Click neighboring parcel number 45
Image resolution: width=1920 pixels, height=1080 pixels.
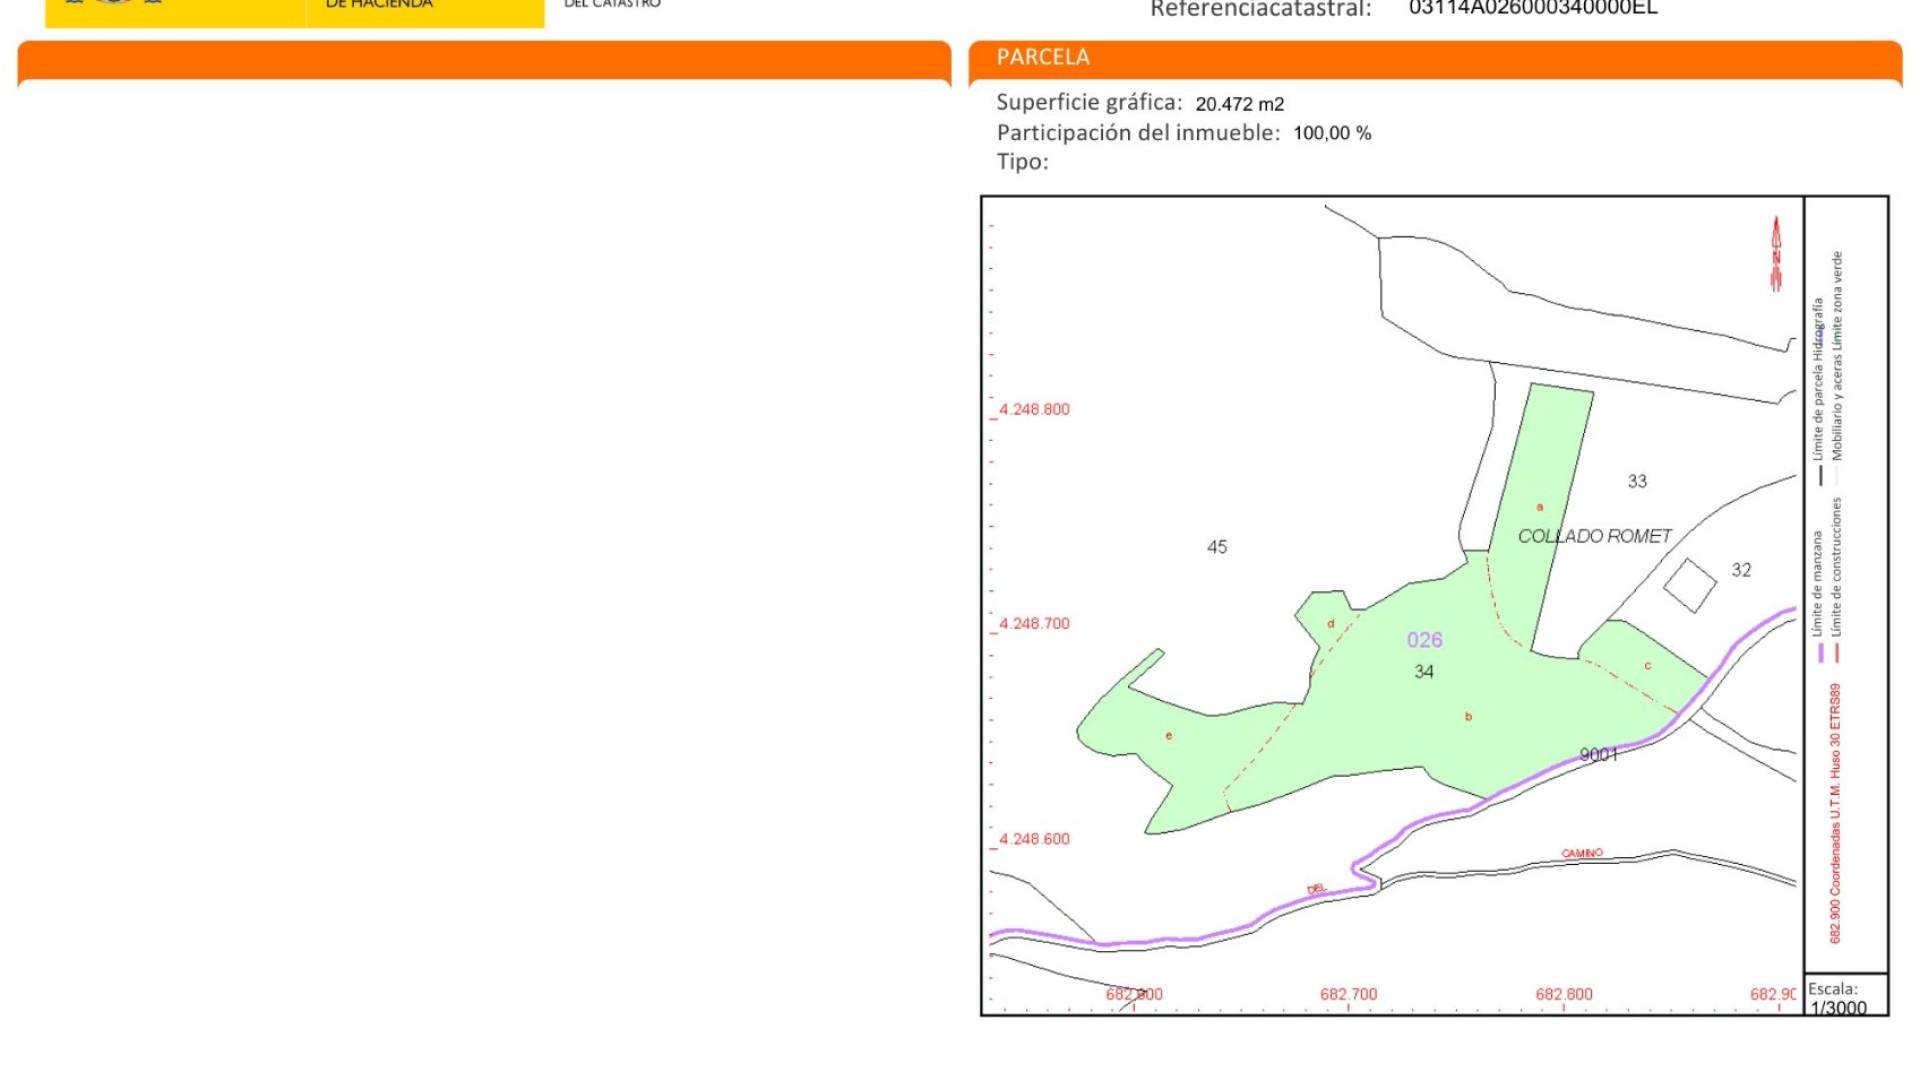(1216, 547)
